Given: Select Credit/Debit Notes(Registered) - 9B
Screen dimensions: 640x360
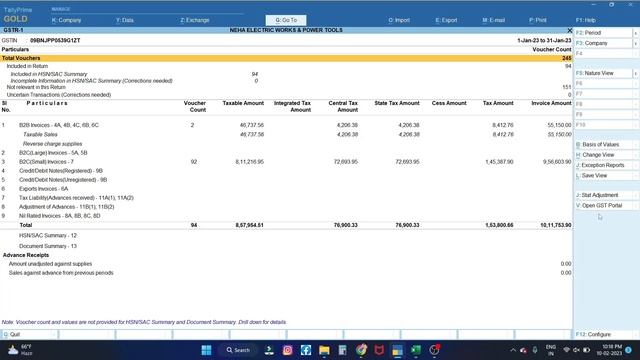Looking at the screenshot, I should coord(286,171).
